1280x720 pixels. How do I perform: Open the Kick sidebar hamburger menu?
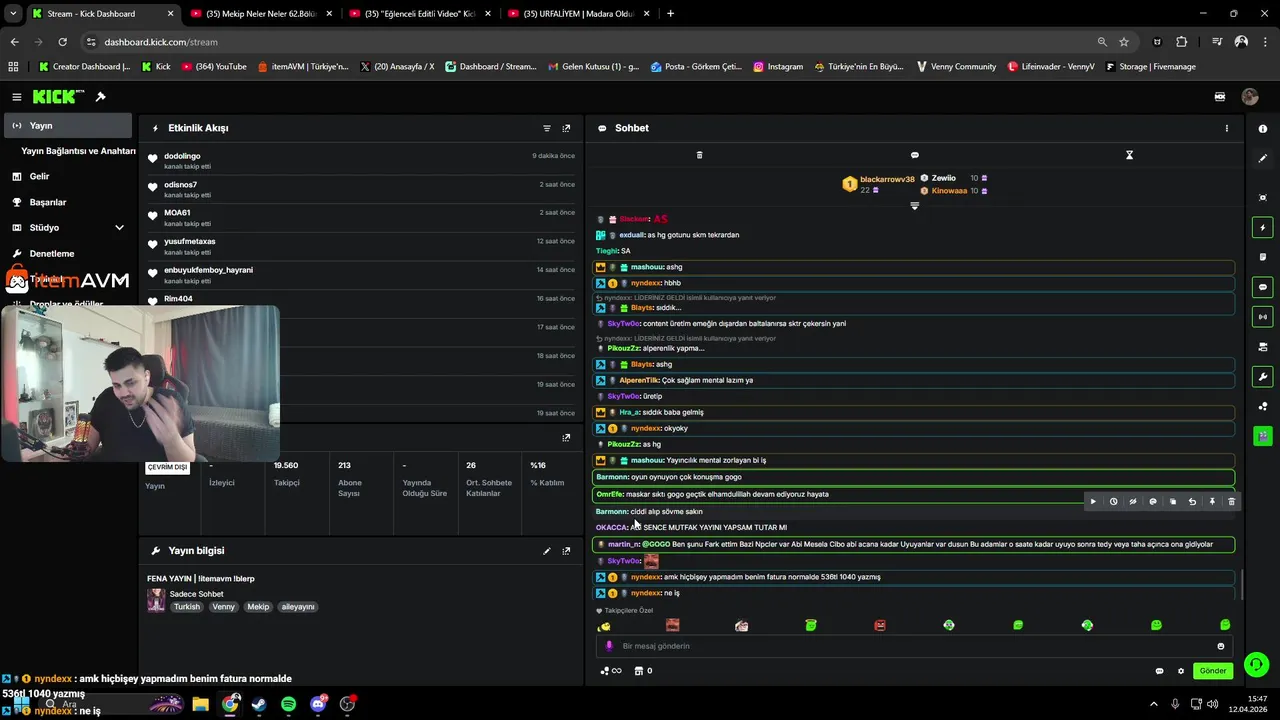coord(16,97)
